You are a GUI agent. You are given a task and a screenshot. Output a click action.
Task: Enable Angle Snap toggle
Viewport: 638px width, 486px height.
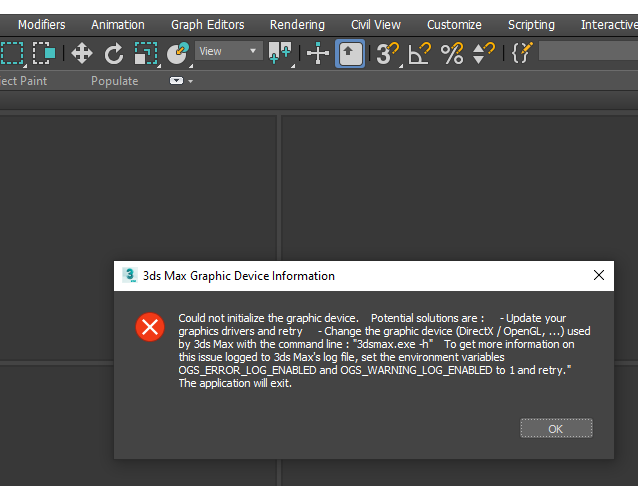click(420, 53)
